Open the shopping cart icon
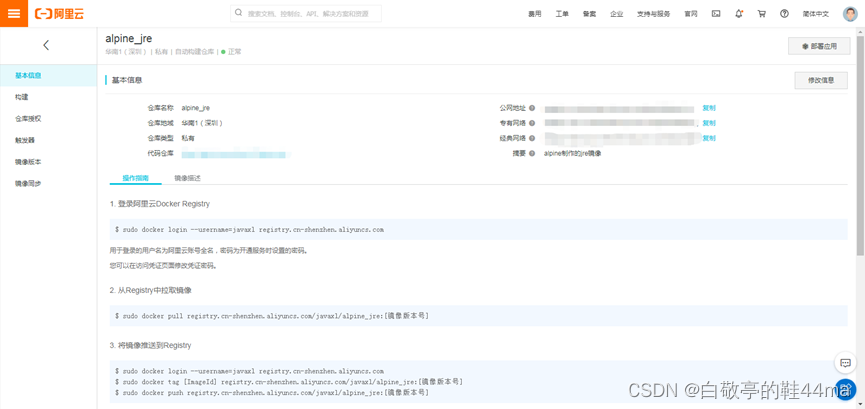Screen dimensions: 865x409 [762, 14]
